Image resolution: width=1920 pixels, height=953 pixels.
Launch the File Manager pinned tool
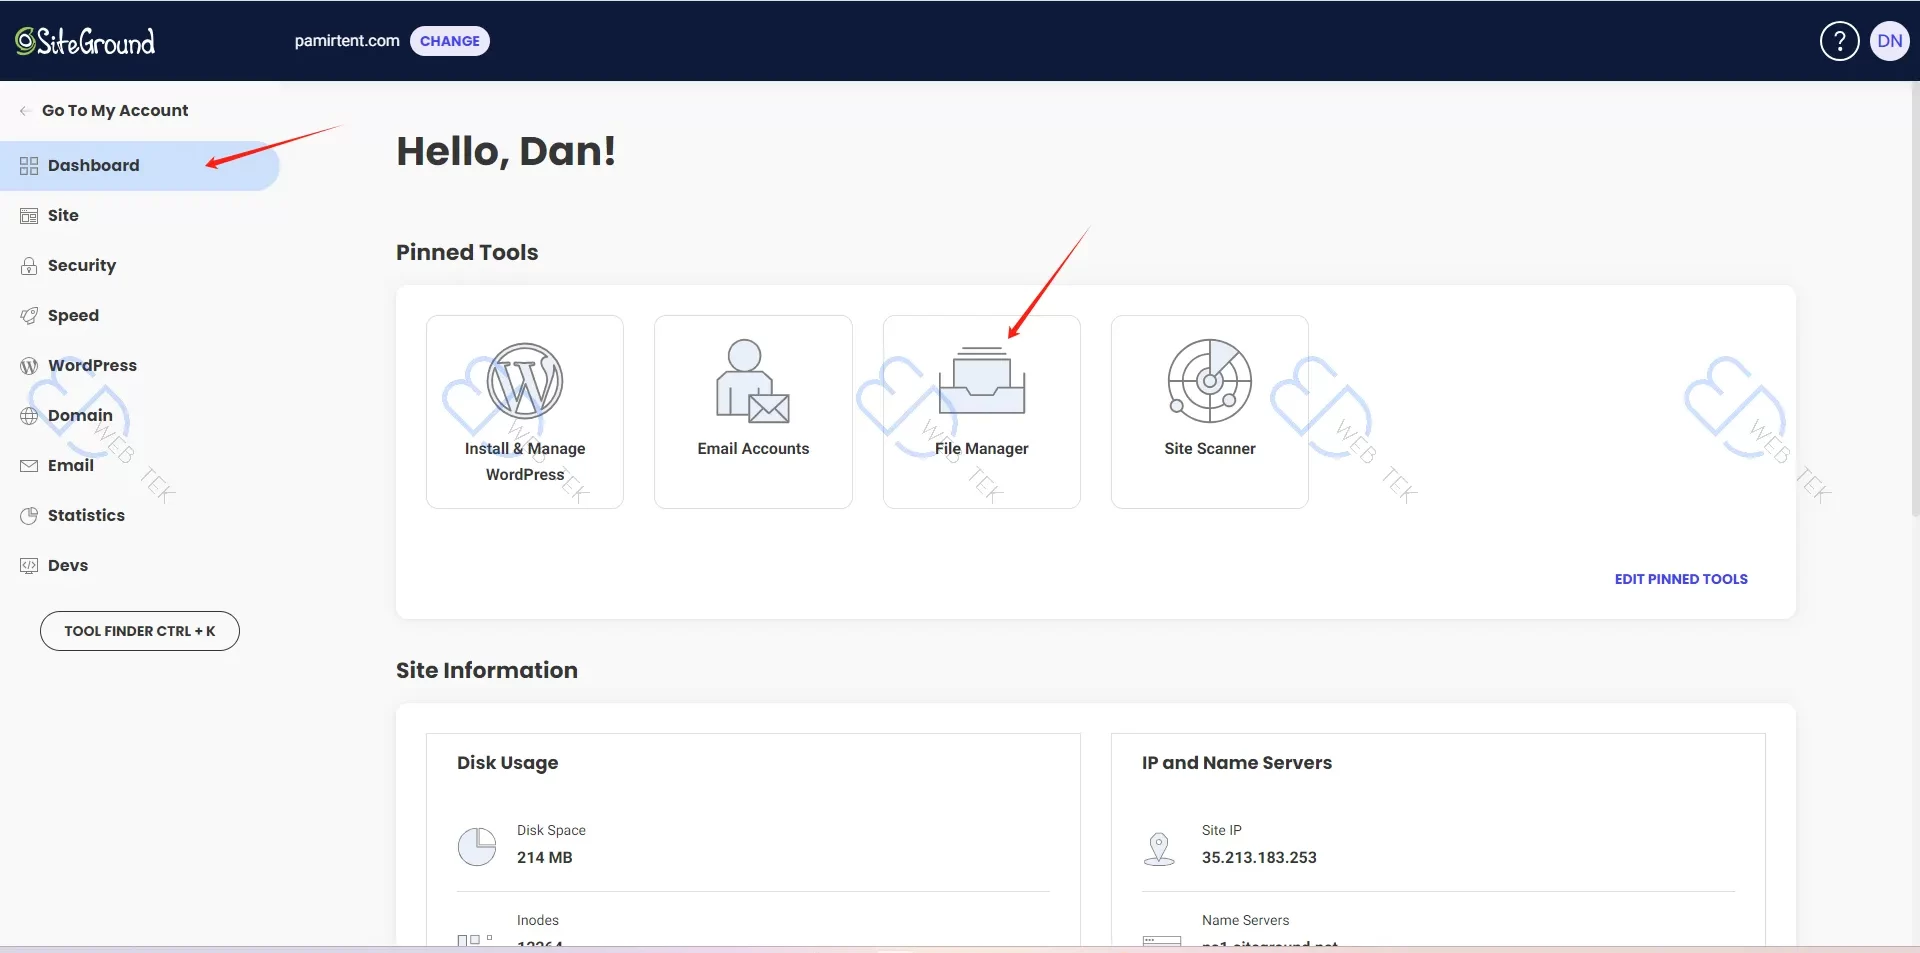(981, 412)
